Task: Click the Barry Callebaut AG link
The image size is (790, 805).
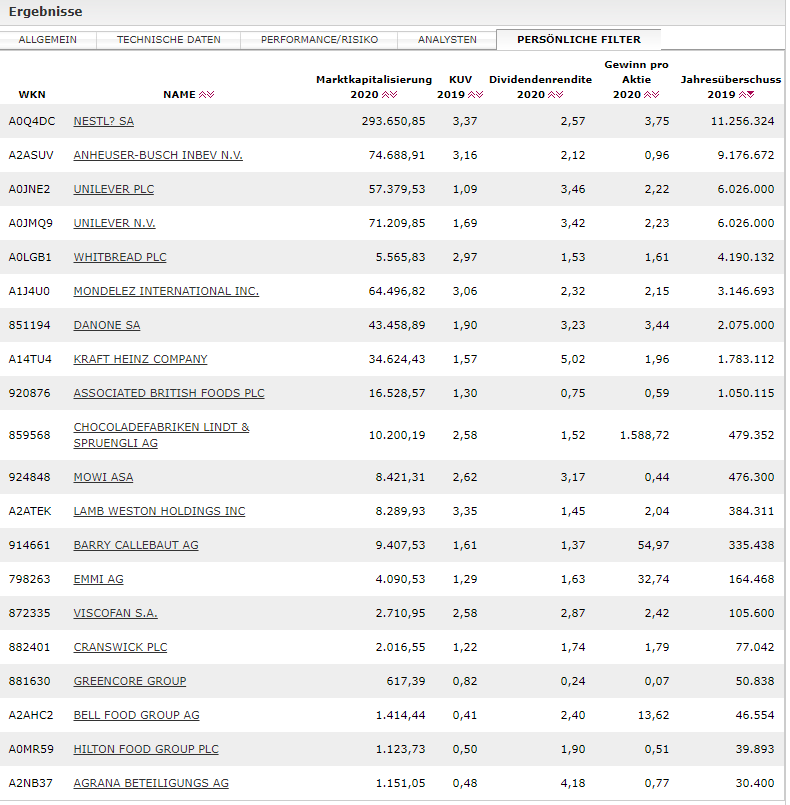Action: coord(136,545)
